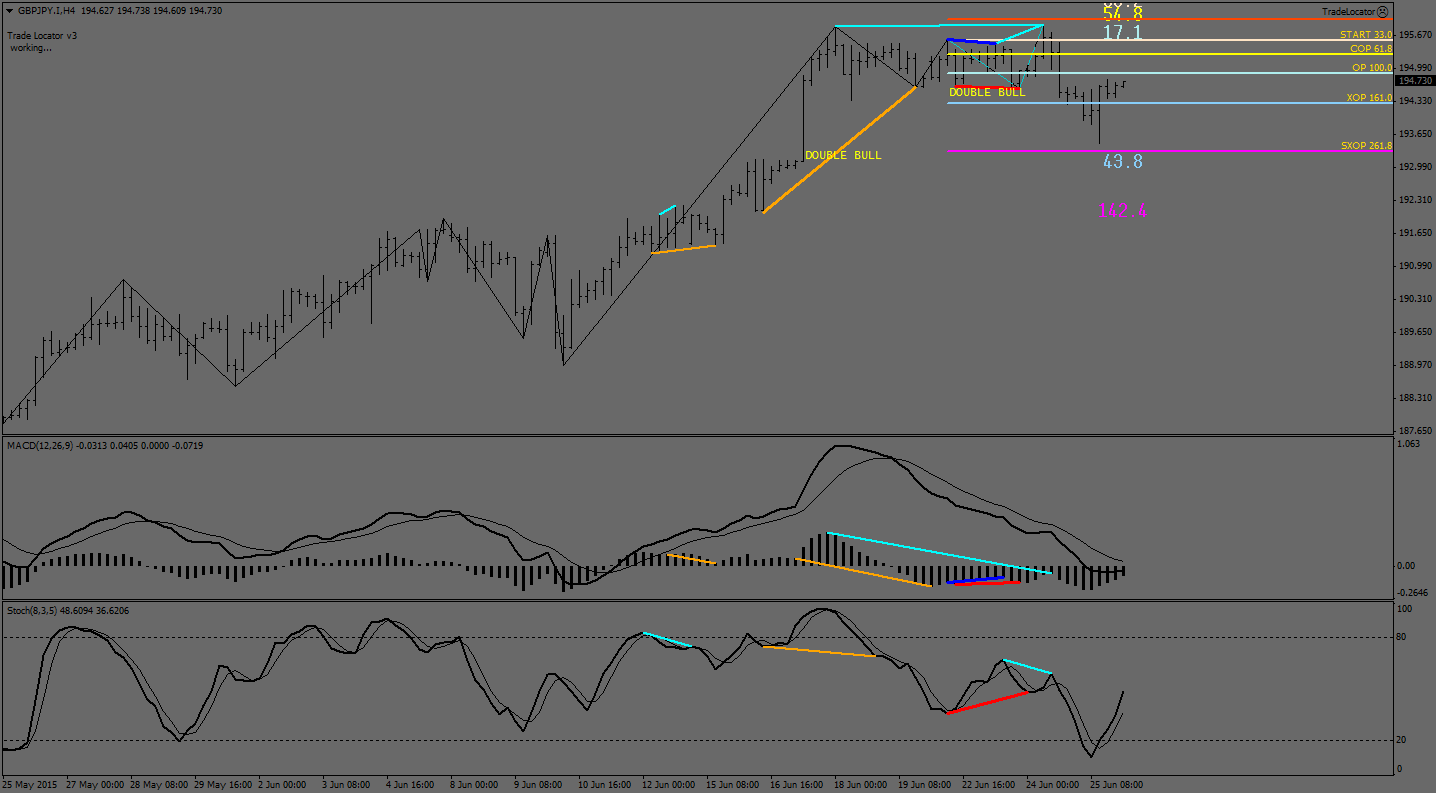Screen dimensions: 1436x793
Task: Click the 194.330 price on the scale
Action: pyautogui.click(x=1415, y=101)
